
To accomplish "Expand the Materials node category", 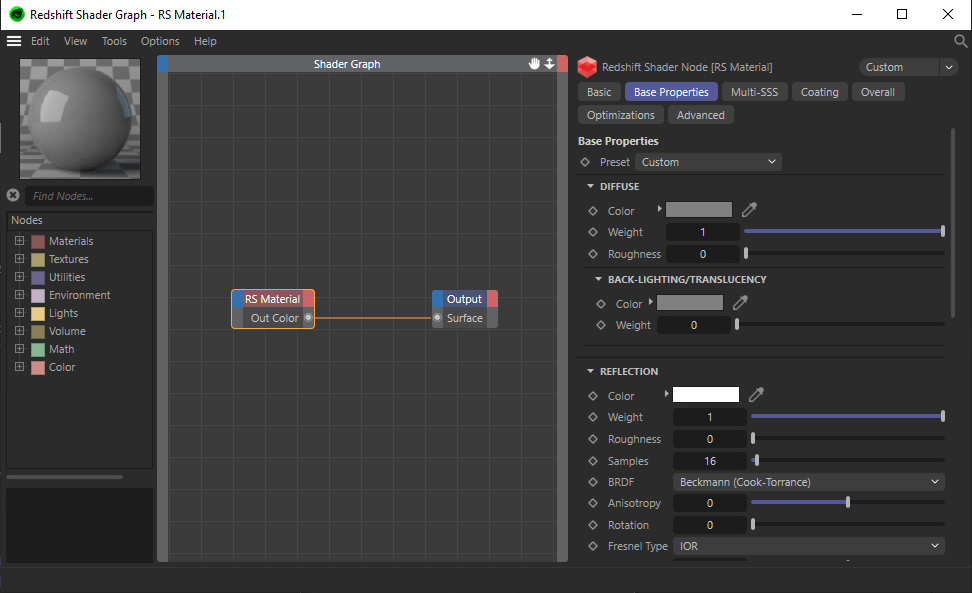I will pos(19,240).
